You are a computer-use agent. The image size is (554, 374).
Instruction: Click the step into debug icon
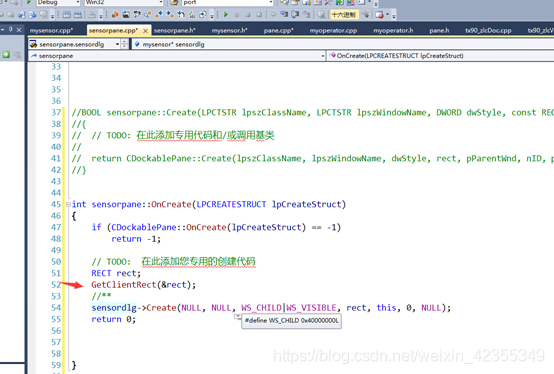[x=284, y=14]
